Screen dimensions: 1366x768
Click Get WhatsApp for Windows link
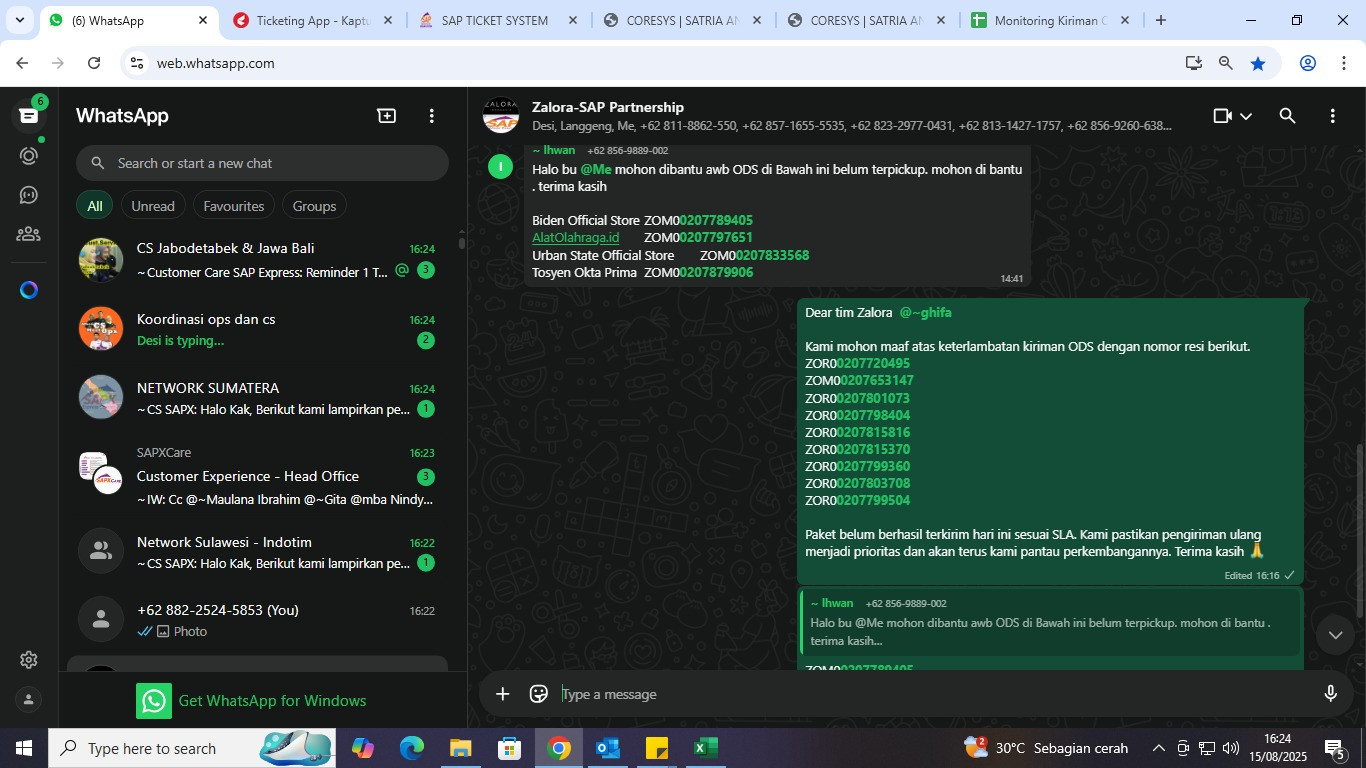(x=251, y=701)
